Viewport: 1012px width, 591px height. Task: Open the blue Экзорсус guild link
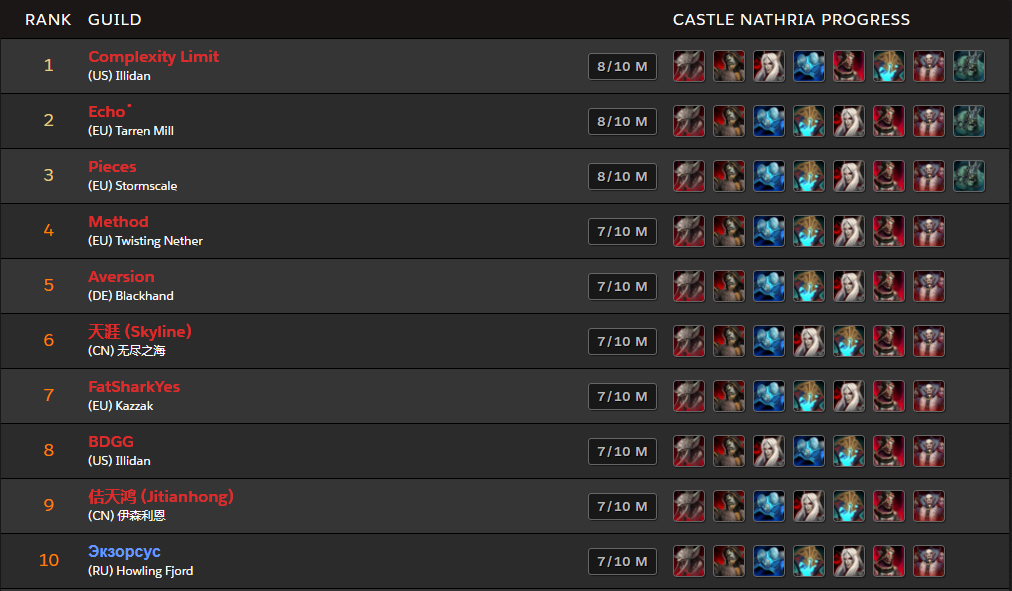[x=125, y=552]
